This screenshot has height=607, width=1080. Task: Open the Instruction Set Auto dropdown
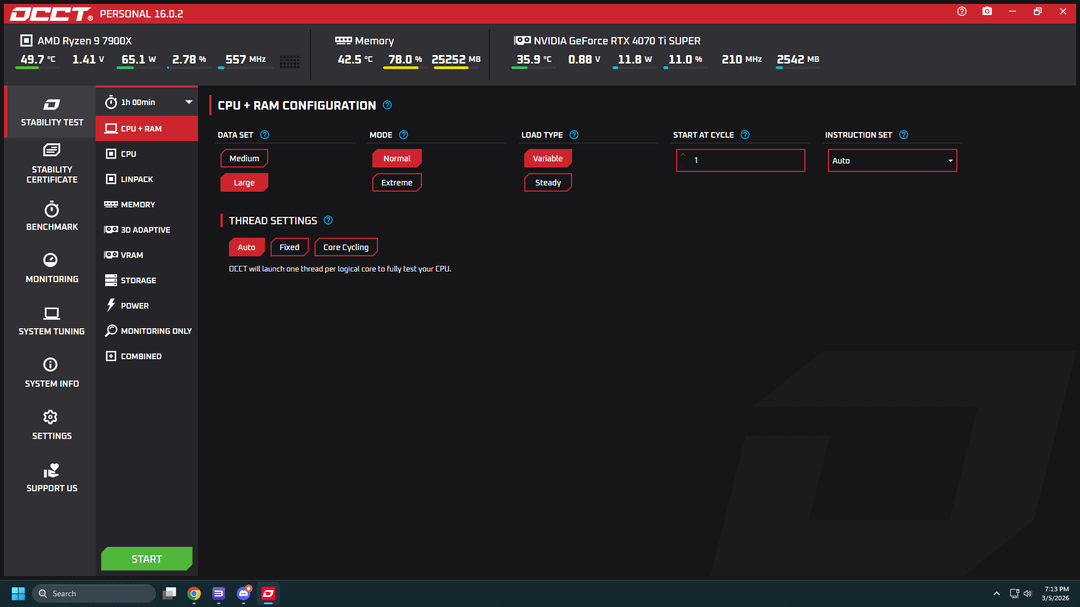click(x=892, y=161)
